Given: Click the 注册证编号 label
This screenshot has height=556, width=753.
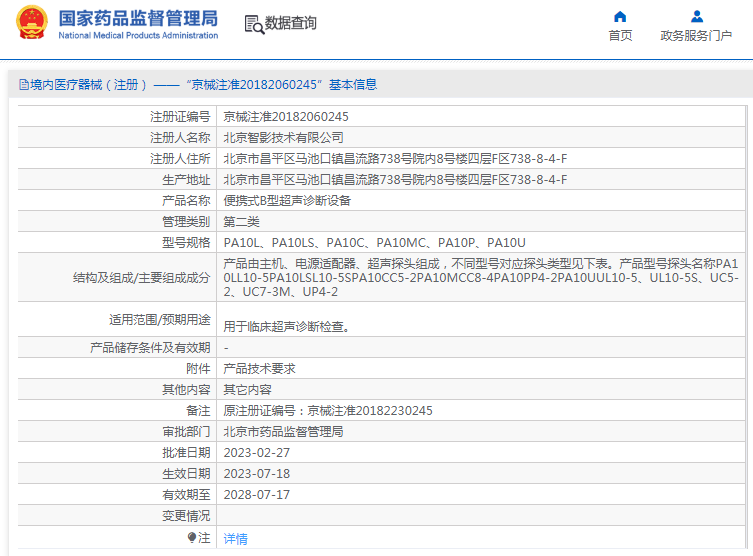Looking at the screenshot, I should pos(180,117).
